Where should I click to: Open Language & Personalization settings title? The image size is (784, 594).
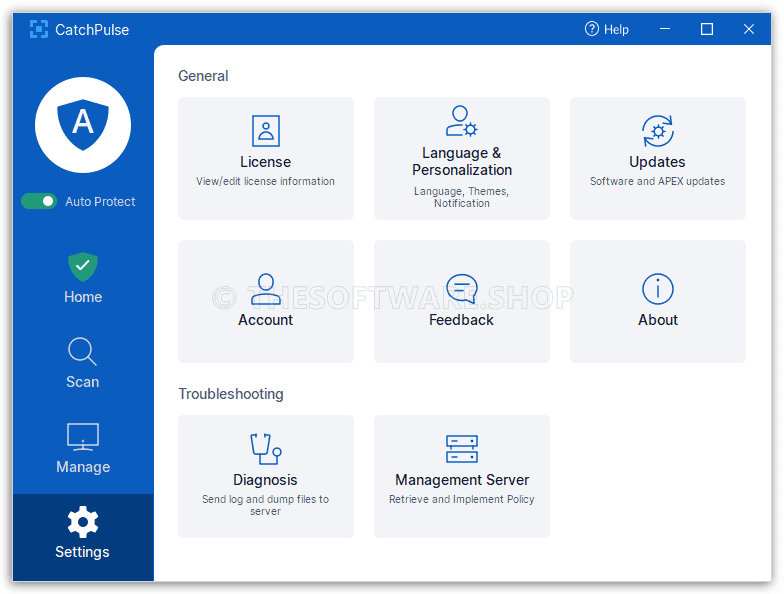(x=462, y=162)
